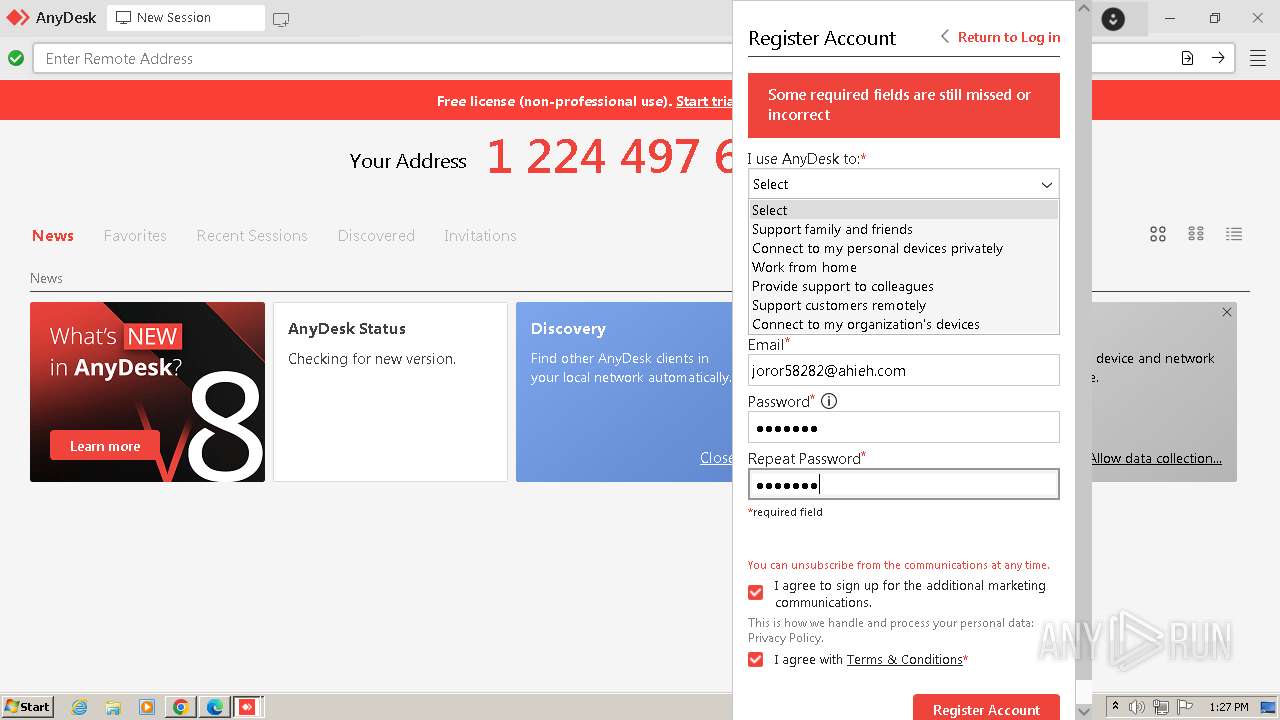Switch to list view
This screenshot has width=1280, height=720.
click(1234, 234)
